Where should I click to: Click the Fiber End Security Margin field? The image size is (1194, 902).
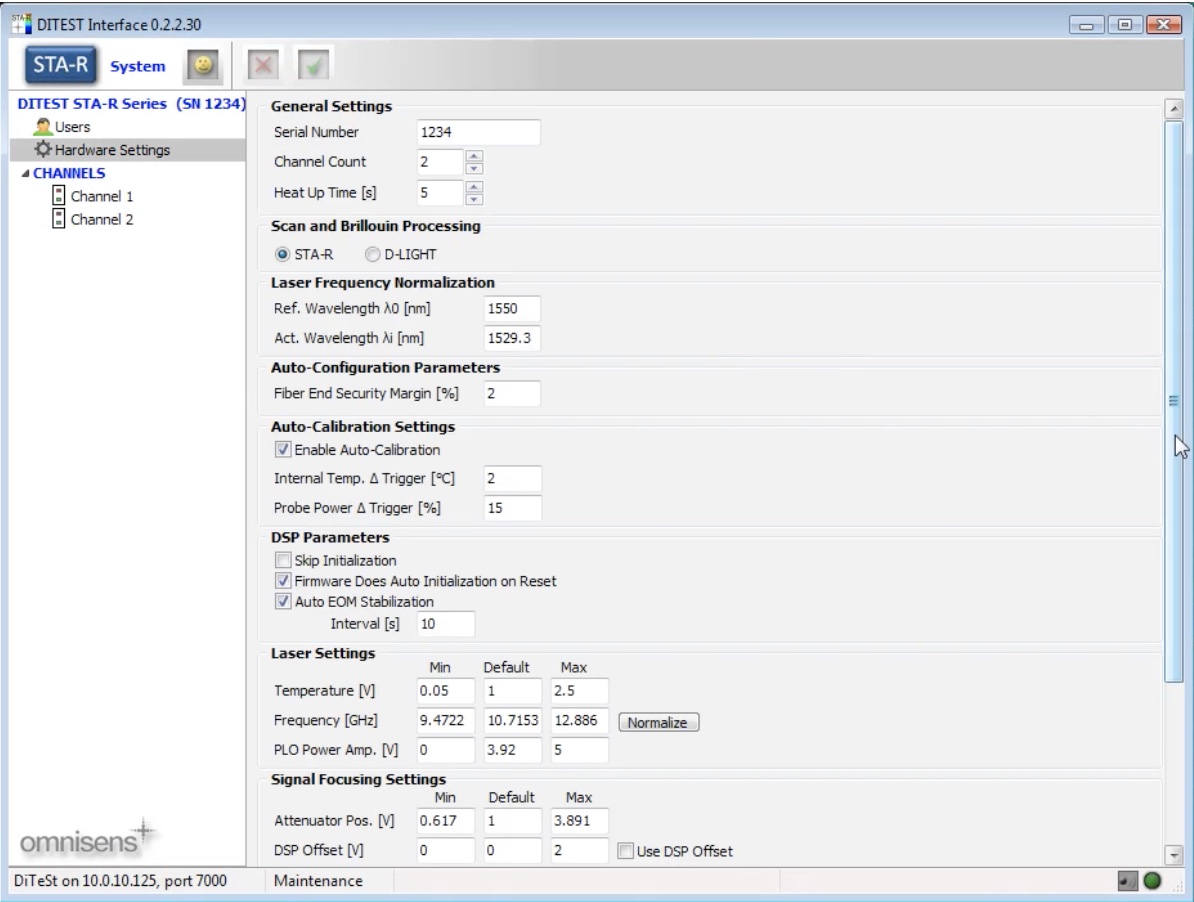[x=512, y=394]
